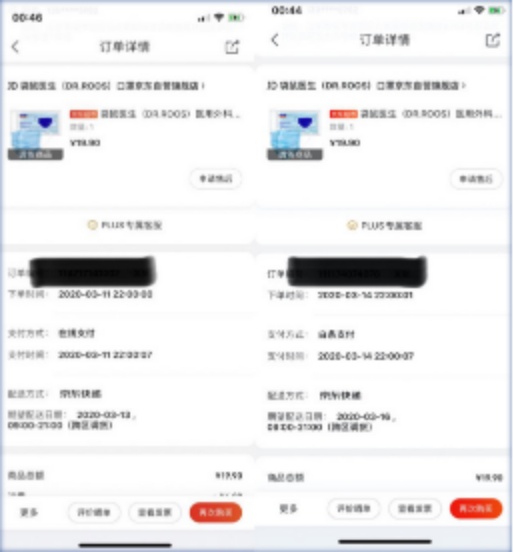The image size is (514, 552).
Task: Tap PLUS customer service icon on right
Action: [352, 225]
